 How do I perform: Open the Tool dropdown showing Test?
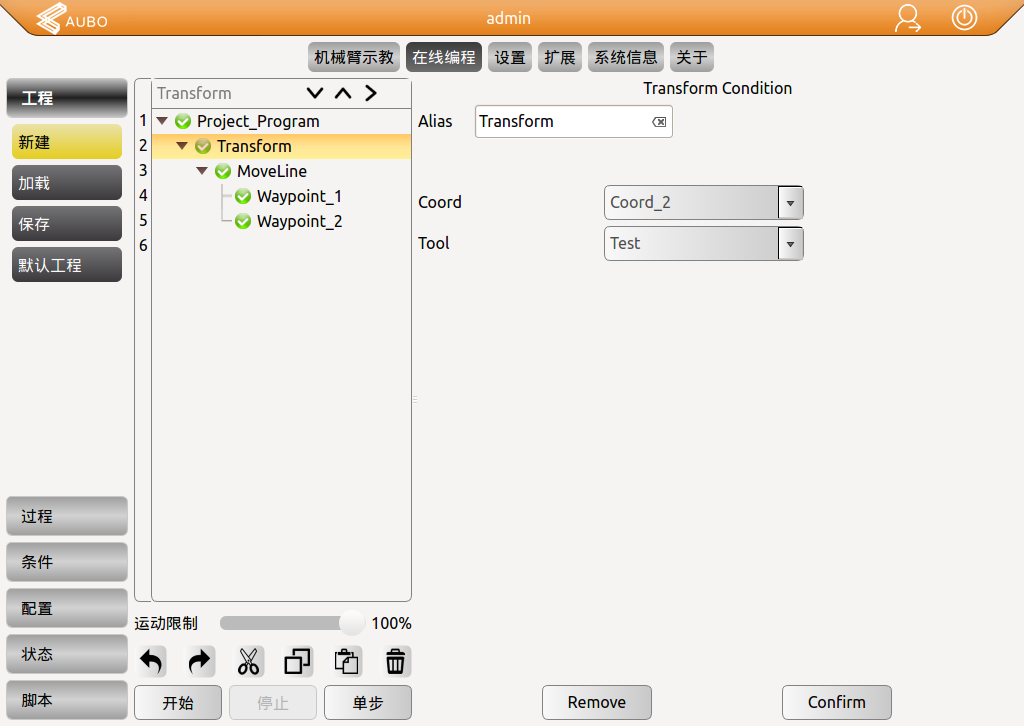click(x=790, y=243)
